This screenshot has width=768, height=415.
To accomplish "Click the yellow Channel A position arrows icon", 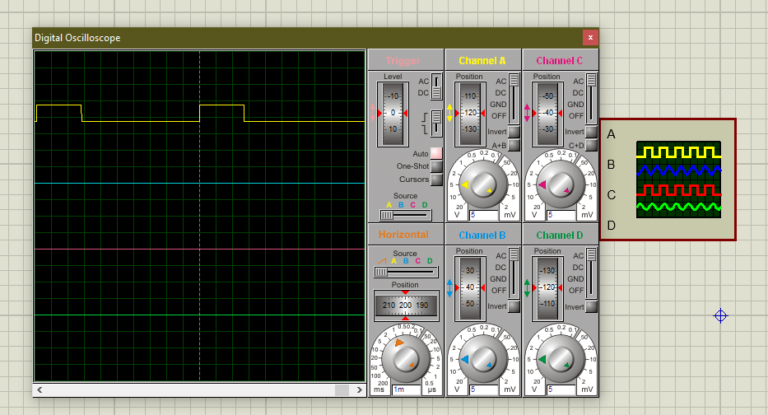I will (450, 113).
